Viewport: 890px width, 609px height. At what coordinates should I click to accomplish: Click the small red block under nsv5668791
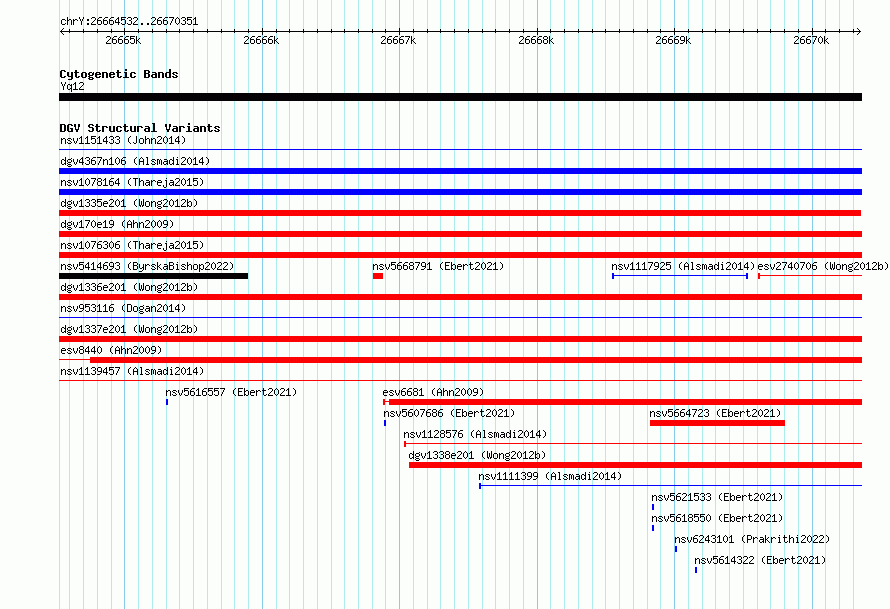tap(378, 276)
